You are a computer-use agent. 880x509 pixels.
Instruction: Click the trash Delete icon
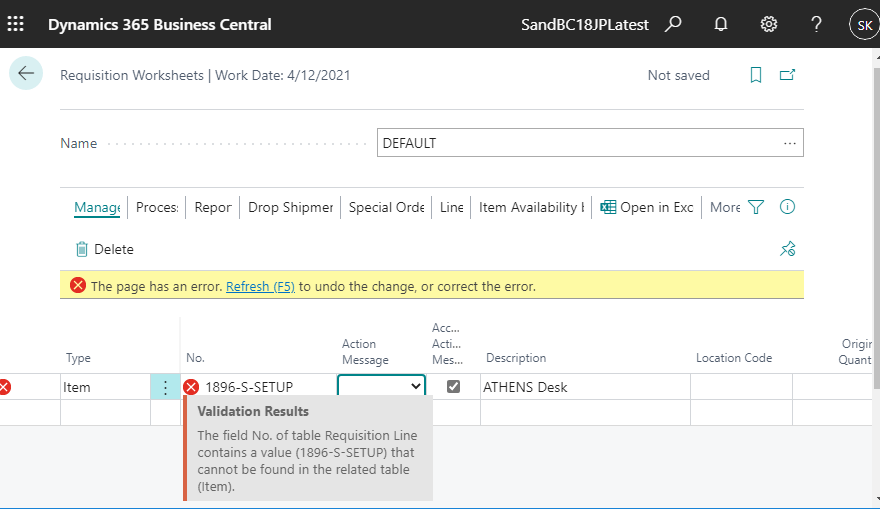pyautogui.click(x=82, y=249)
